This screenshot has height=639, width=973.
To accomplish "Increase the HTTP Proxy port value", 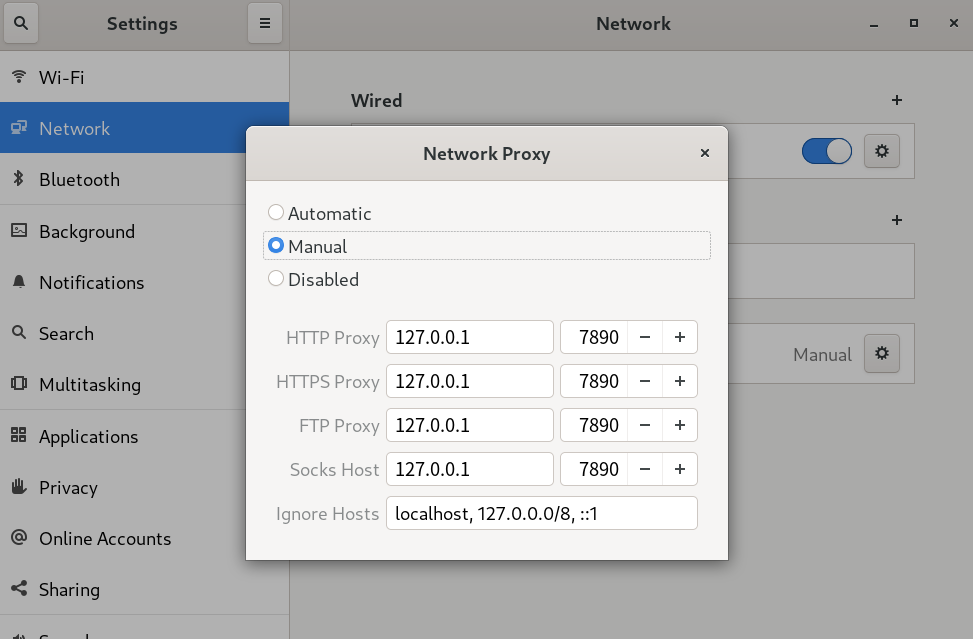I will coord(679,338).
